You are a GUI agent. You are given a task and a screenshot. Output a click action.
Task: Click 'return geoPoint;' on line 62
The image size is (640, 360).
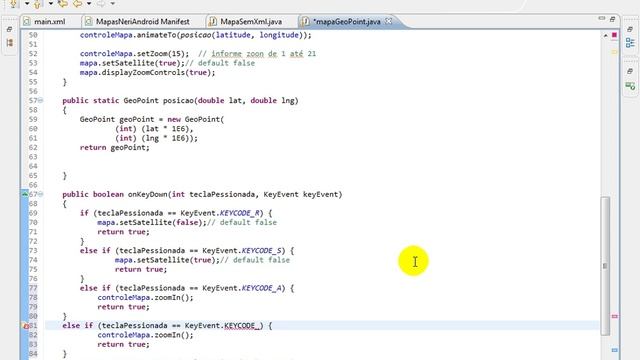tap(115, 148)
